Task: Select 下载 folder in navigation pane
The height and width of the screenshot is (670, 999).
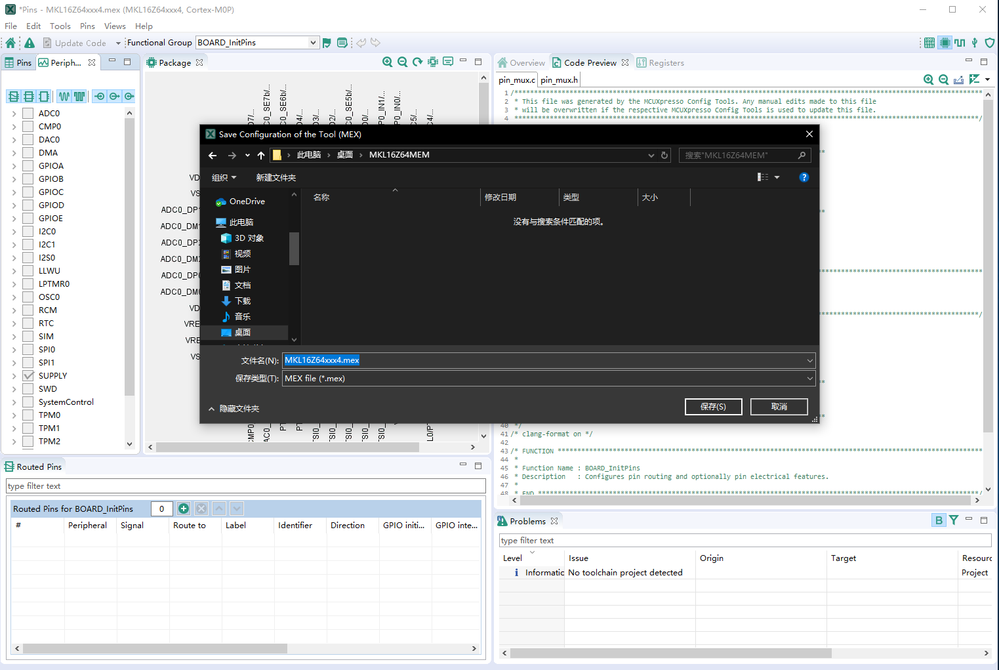Action: point(242,301)
